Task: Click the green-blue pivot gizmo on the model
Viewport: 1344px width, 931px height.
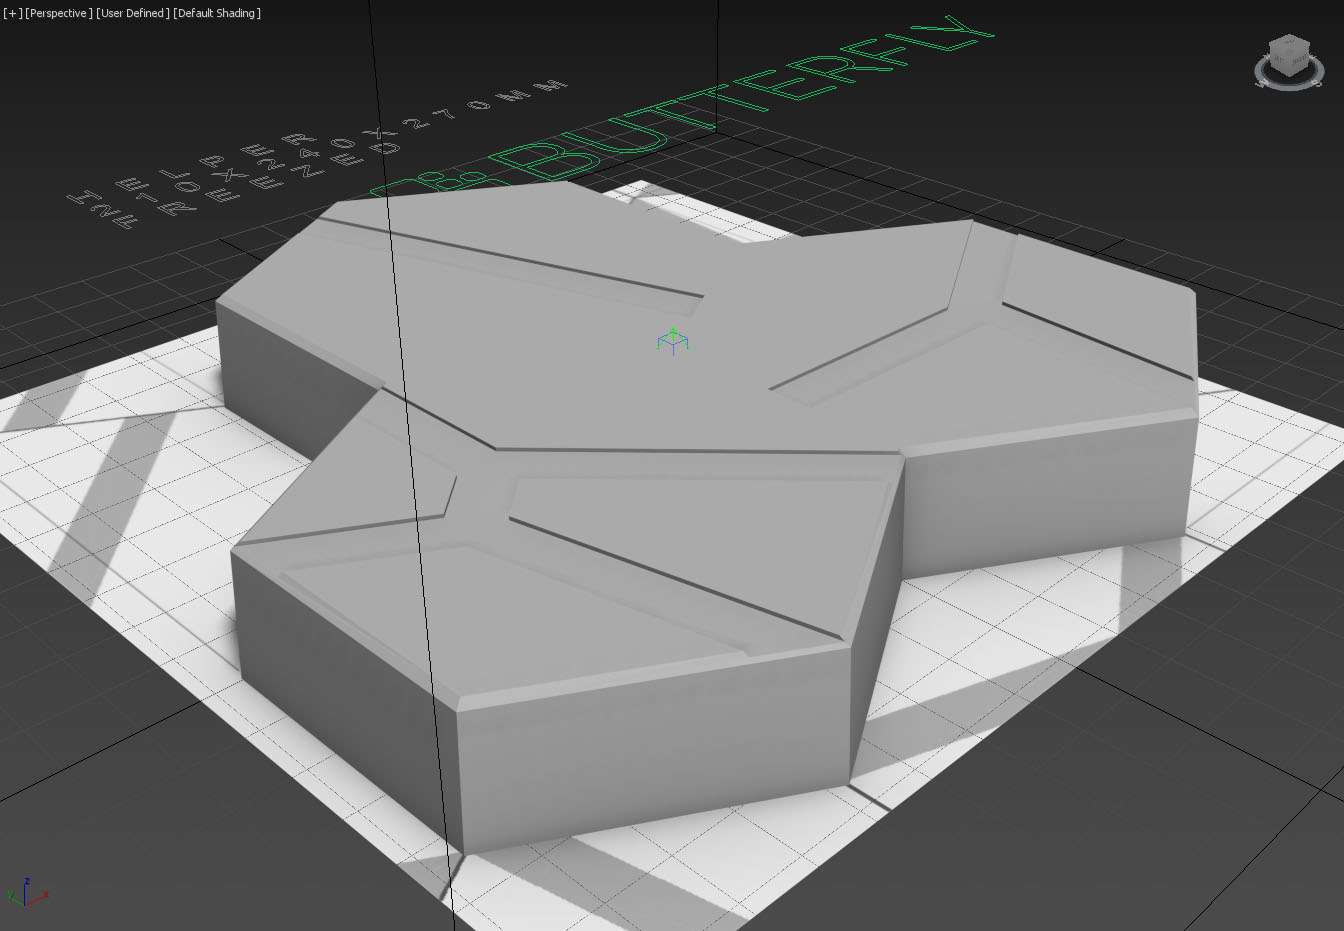Action: click(673, 341)
